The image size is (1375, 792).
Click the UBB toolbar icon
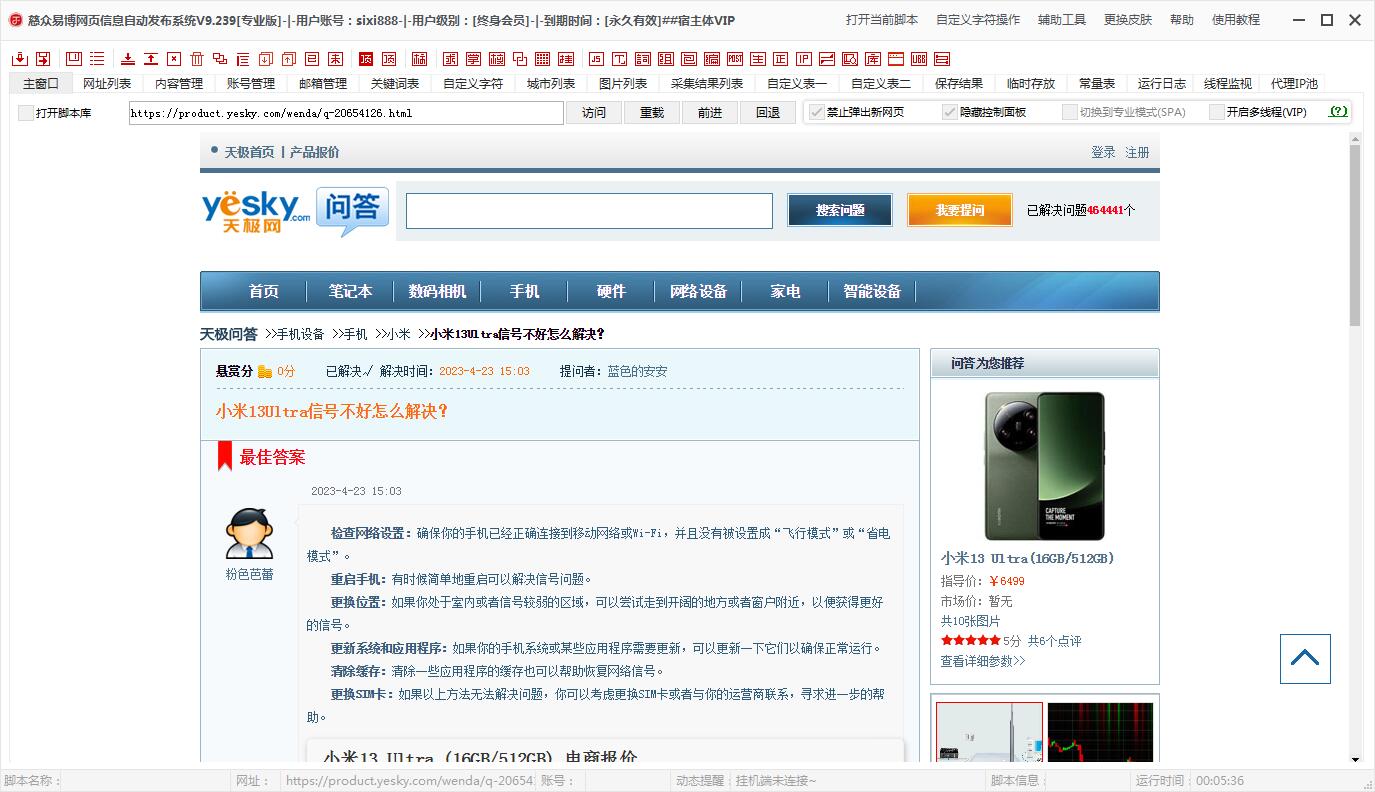[919, 59]
